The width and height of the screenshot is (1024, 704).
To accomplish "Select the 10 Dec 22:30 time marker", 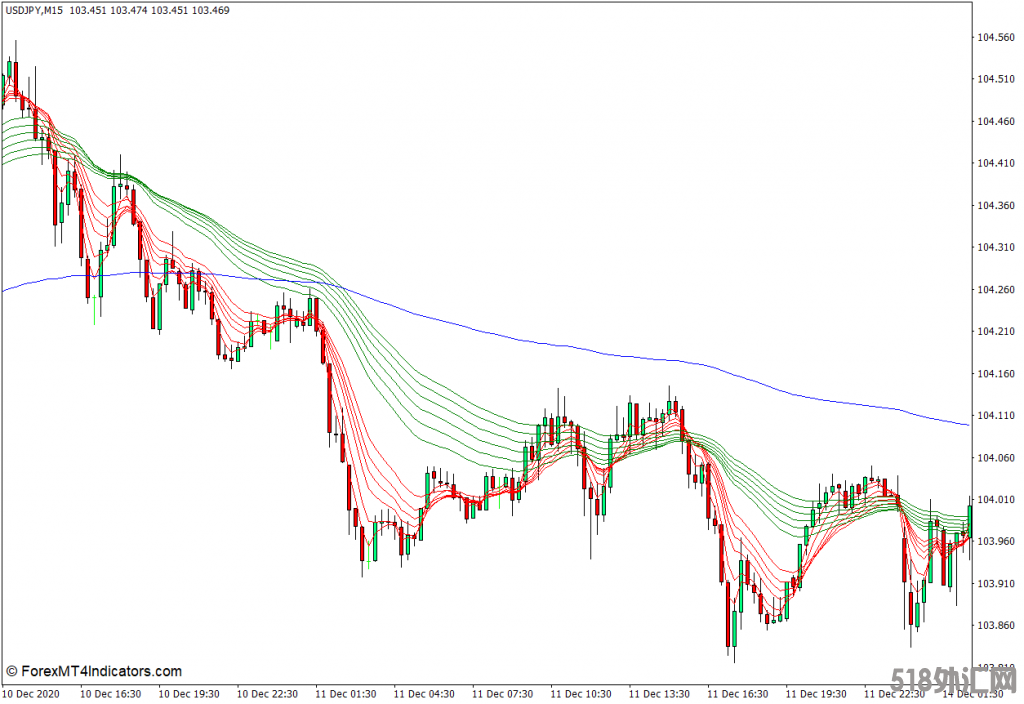I will click(x=267, y=692).
